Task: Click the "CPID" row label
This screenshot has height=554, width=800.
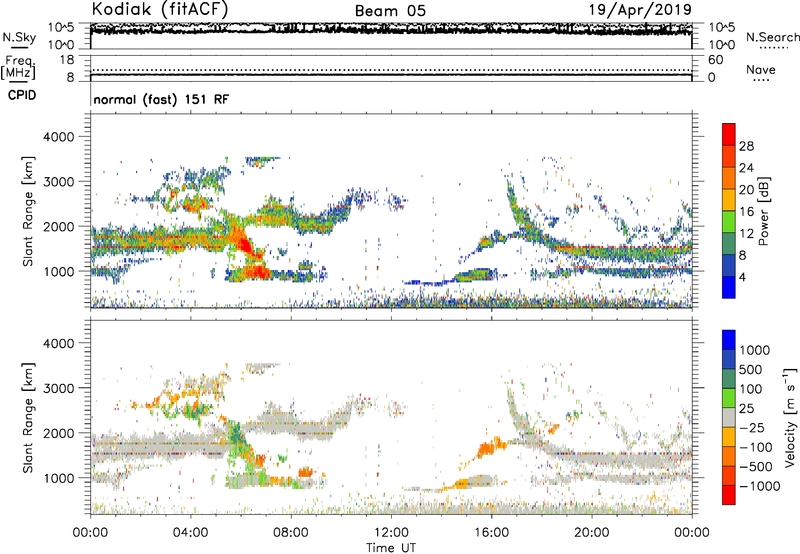Action: [x=22, y=95]
